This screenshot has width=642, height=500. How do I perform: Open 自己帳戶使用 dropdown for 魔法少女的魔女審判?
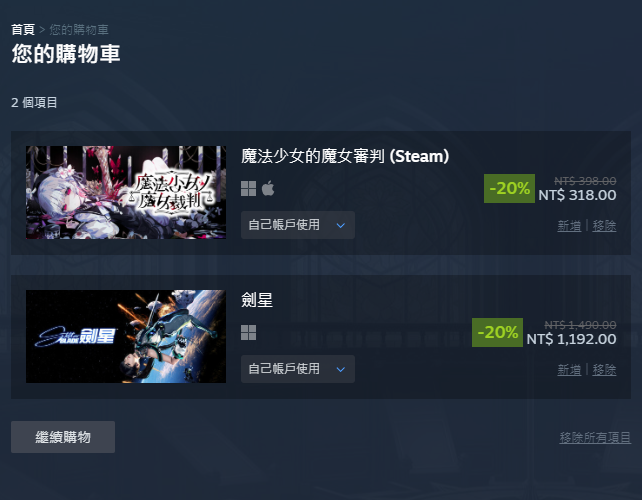tap(298, 225)
